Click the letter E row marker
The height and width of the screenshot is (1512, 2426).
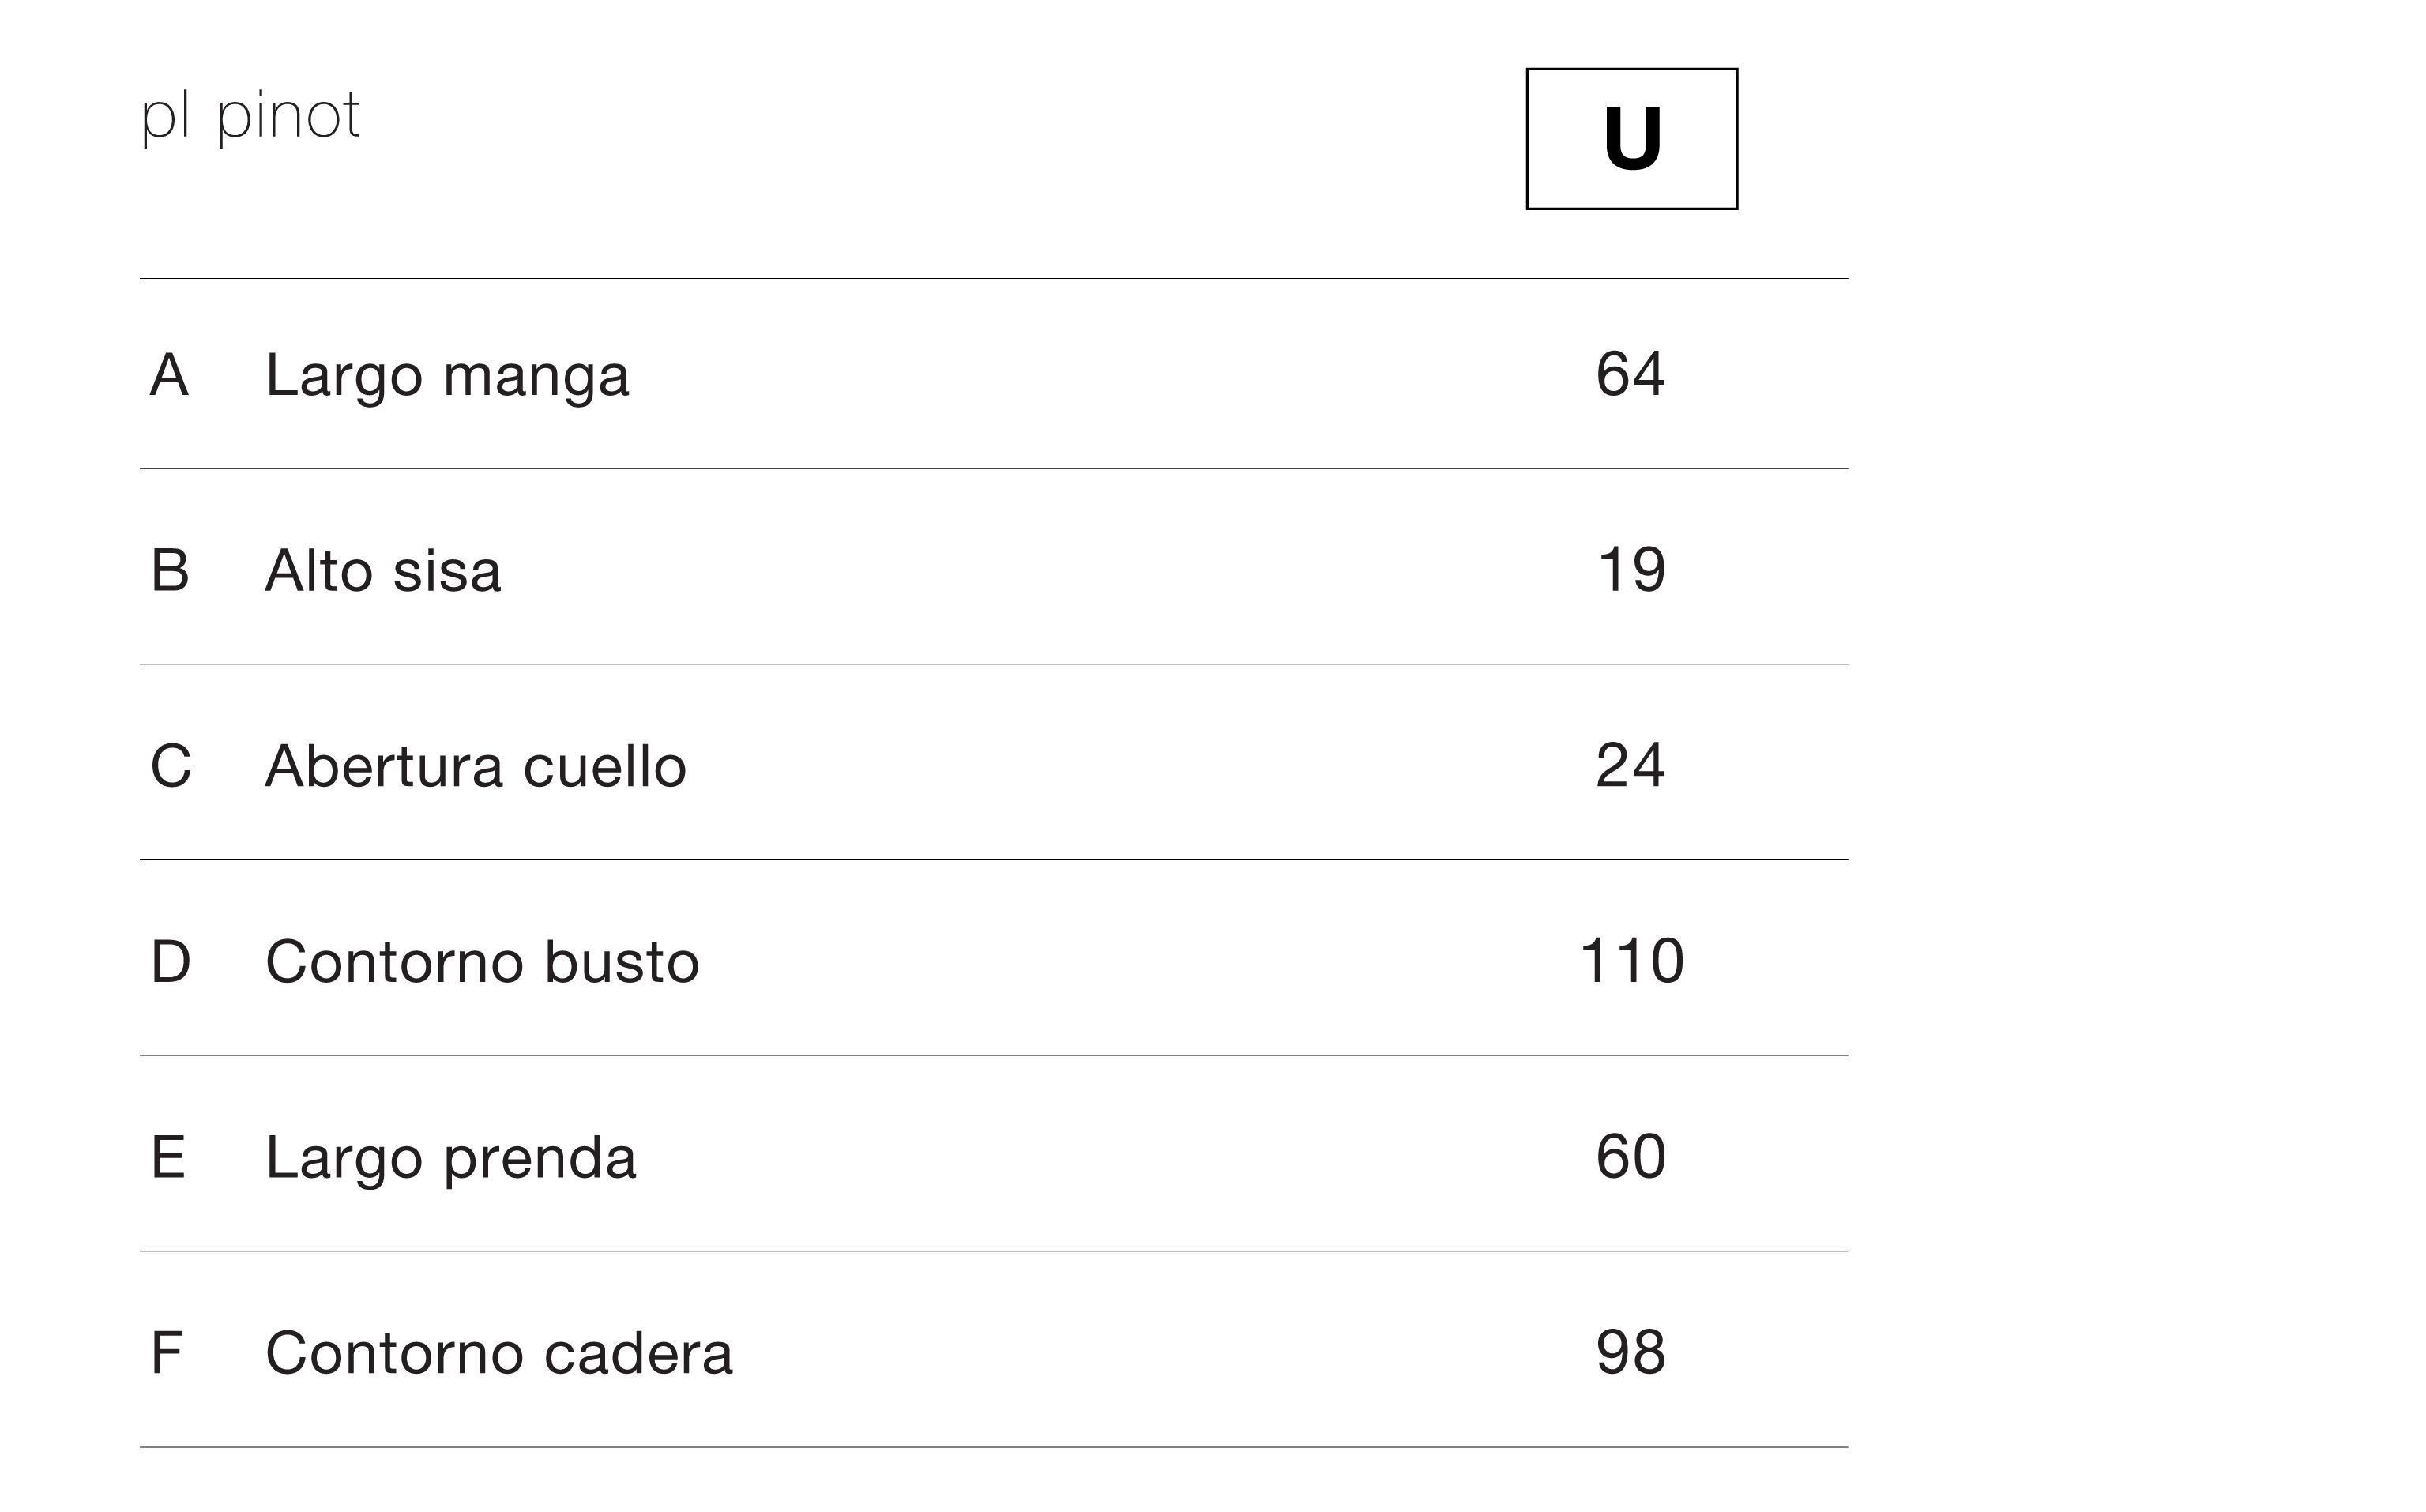(168, 1157)
